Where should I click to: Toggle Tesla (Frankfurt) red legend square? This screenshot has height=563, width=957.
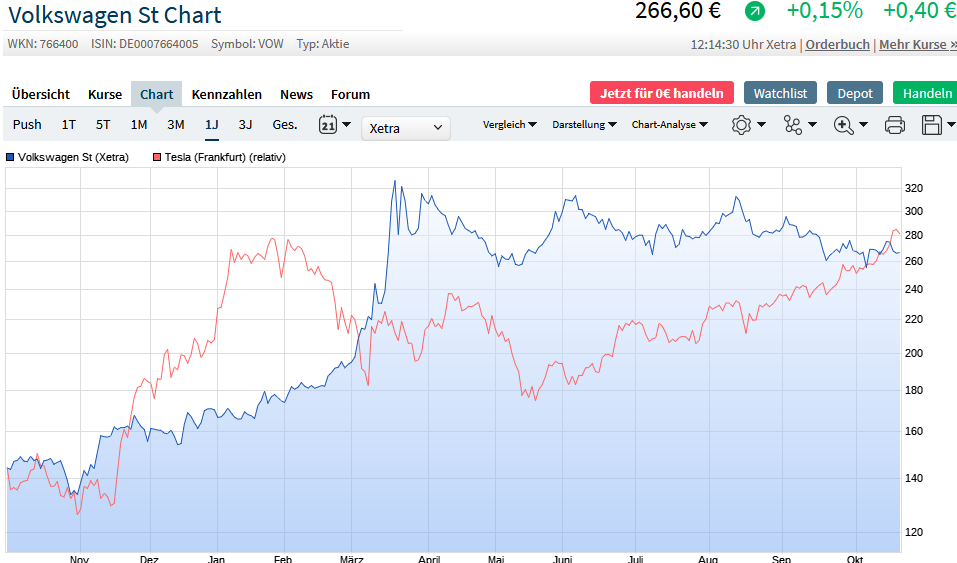tap(157, 157)
